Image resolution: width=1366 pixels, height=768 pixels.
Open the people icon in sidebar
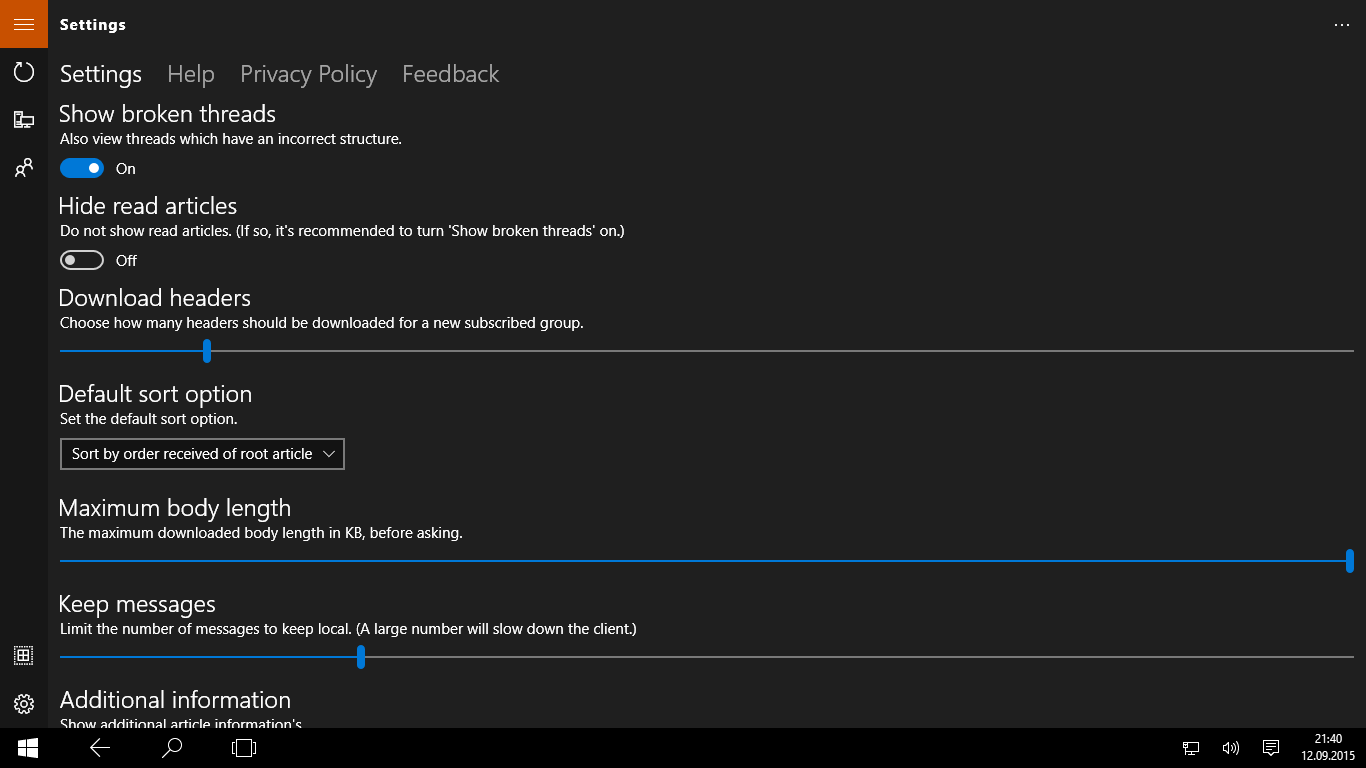pos(24,168)
